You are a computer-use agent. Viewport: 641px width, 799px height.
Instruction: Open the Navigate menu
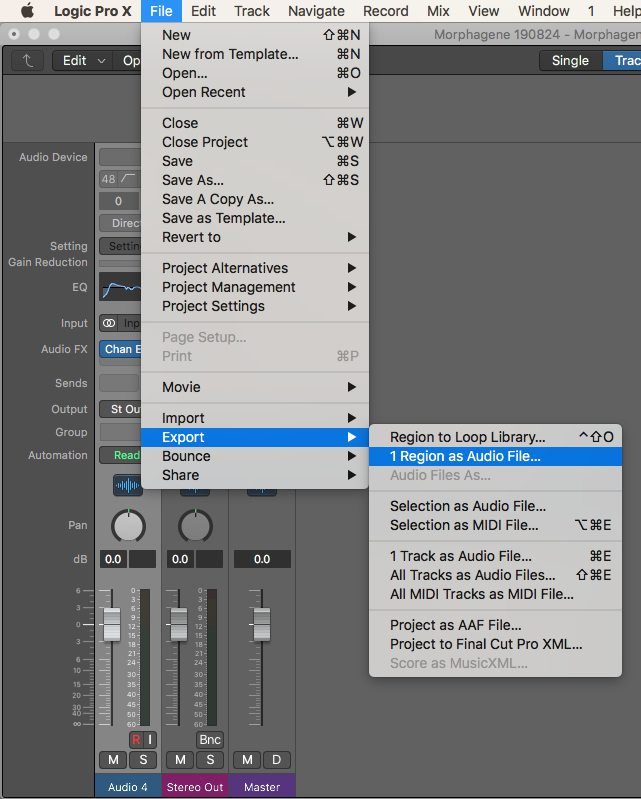click(x=316, y=11)
